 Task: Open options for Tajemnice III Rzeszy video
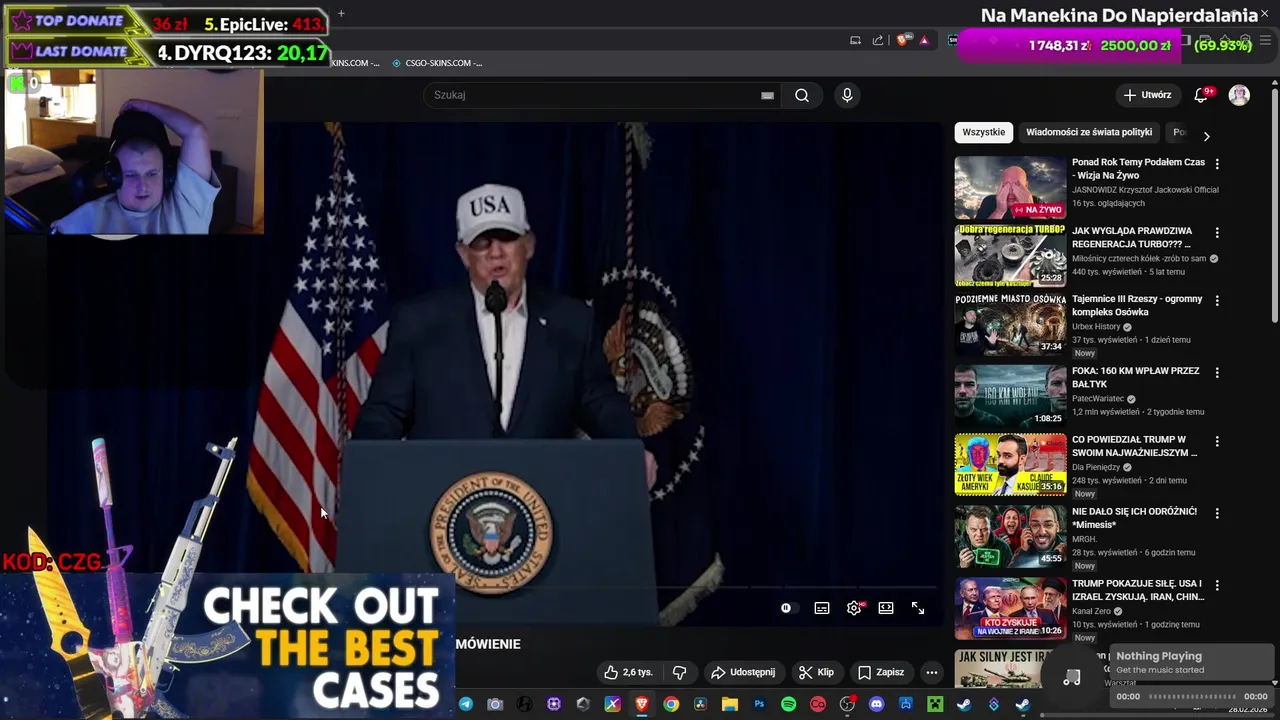click(1217, 300)
